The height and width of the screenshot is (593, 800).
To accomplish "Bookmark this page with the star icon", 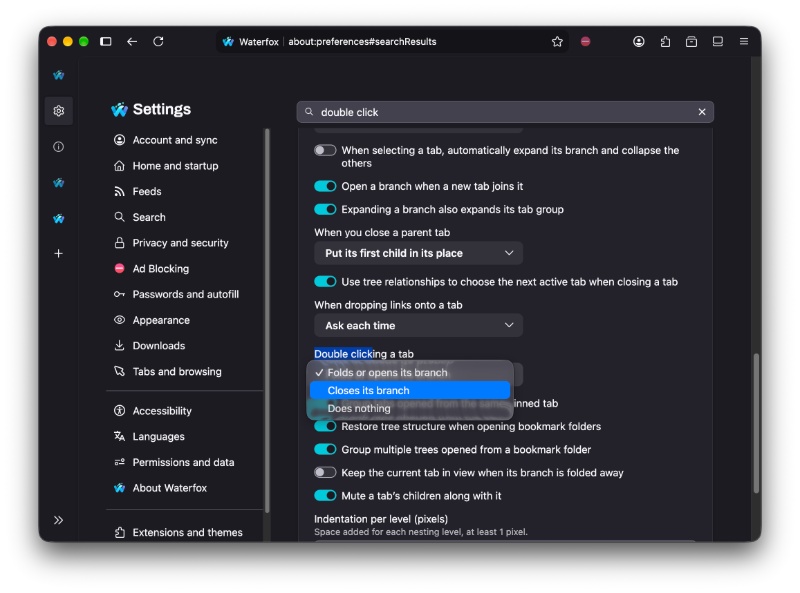I will pyautogui.click(x=557, y=41).
